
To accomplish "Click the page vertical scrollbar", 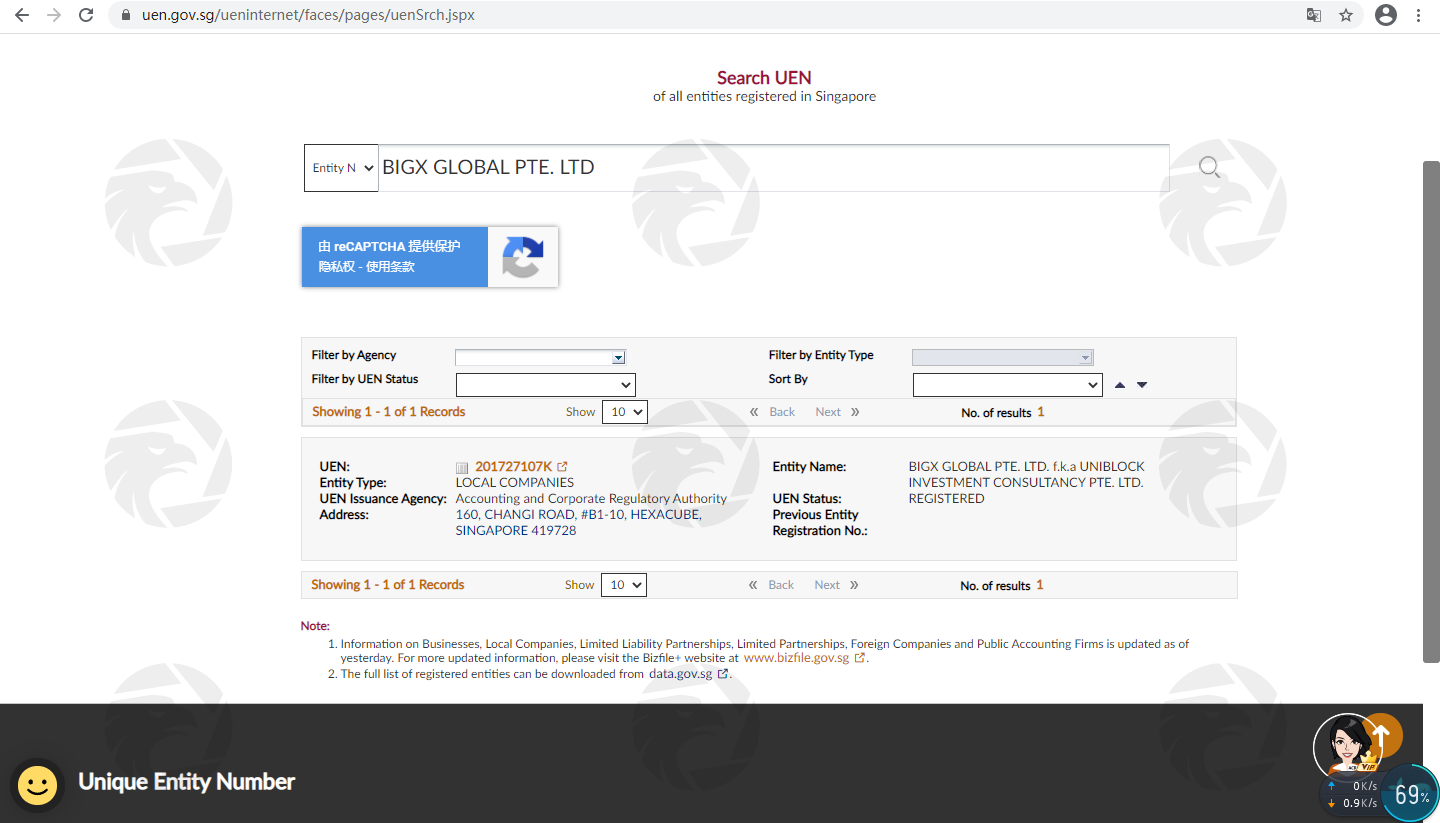I will click(x=1431, y=411).
